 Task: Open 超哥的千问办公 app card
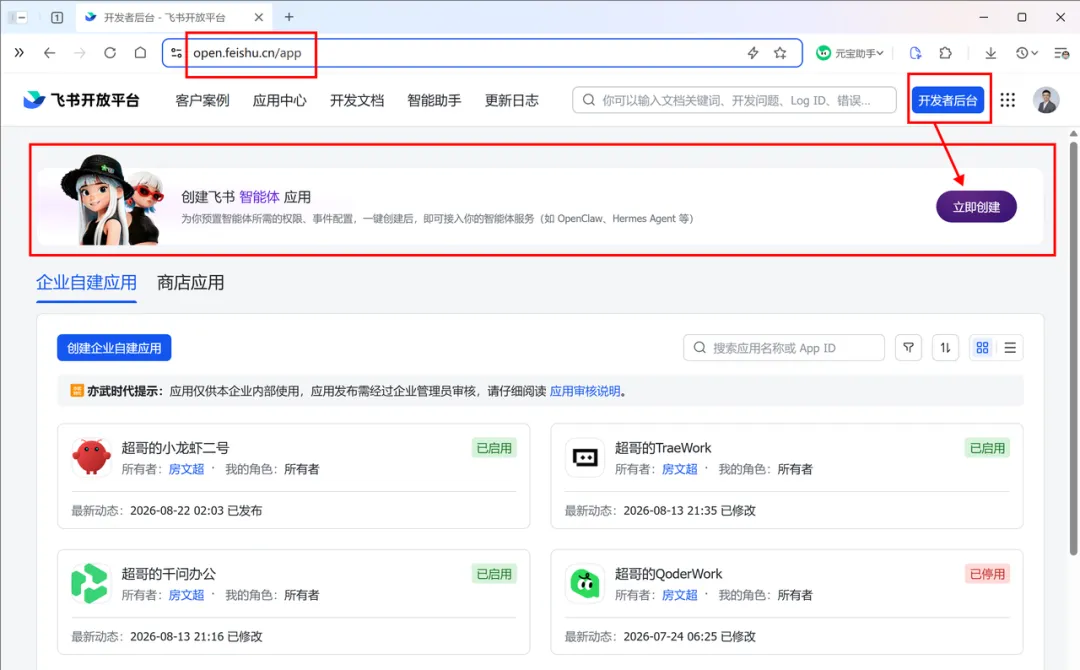point(293,602)
